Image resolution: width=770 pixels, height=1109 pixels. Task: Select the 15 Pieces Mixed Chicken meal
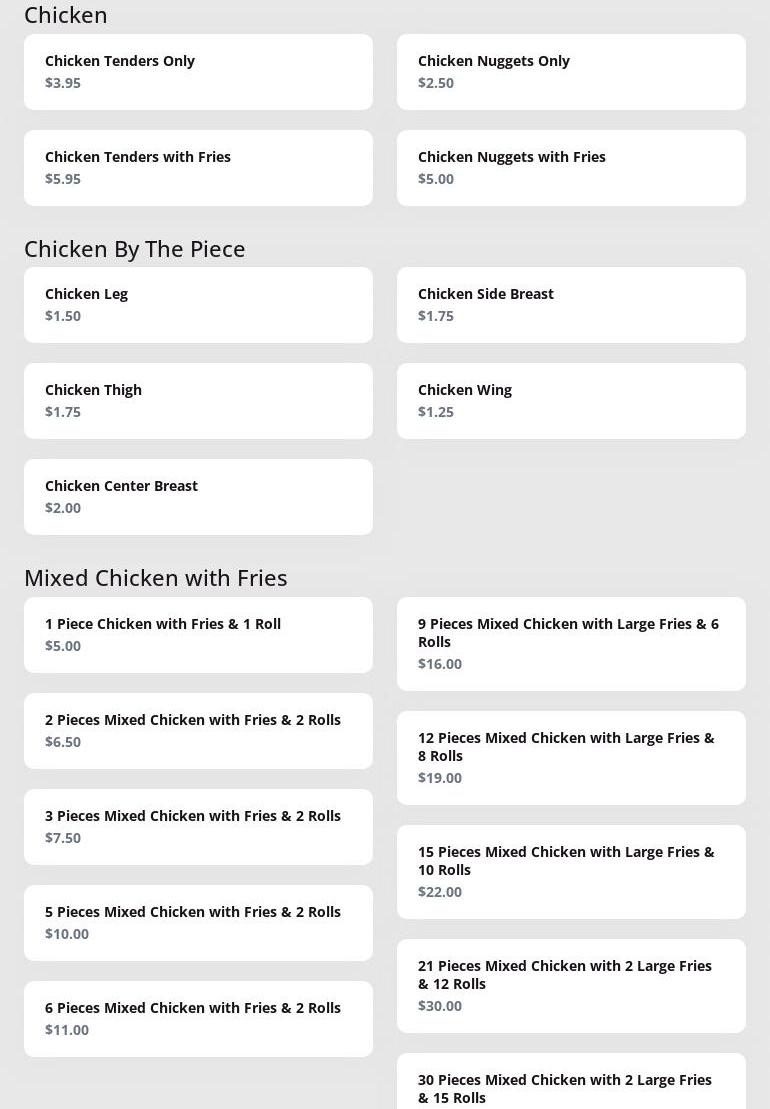(x=571, y=872)
